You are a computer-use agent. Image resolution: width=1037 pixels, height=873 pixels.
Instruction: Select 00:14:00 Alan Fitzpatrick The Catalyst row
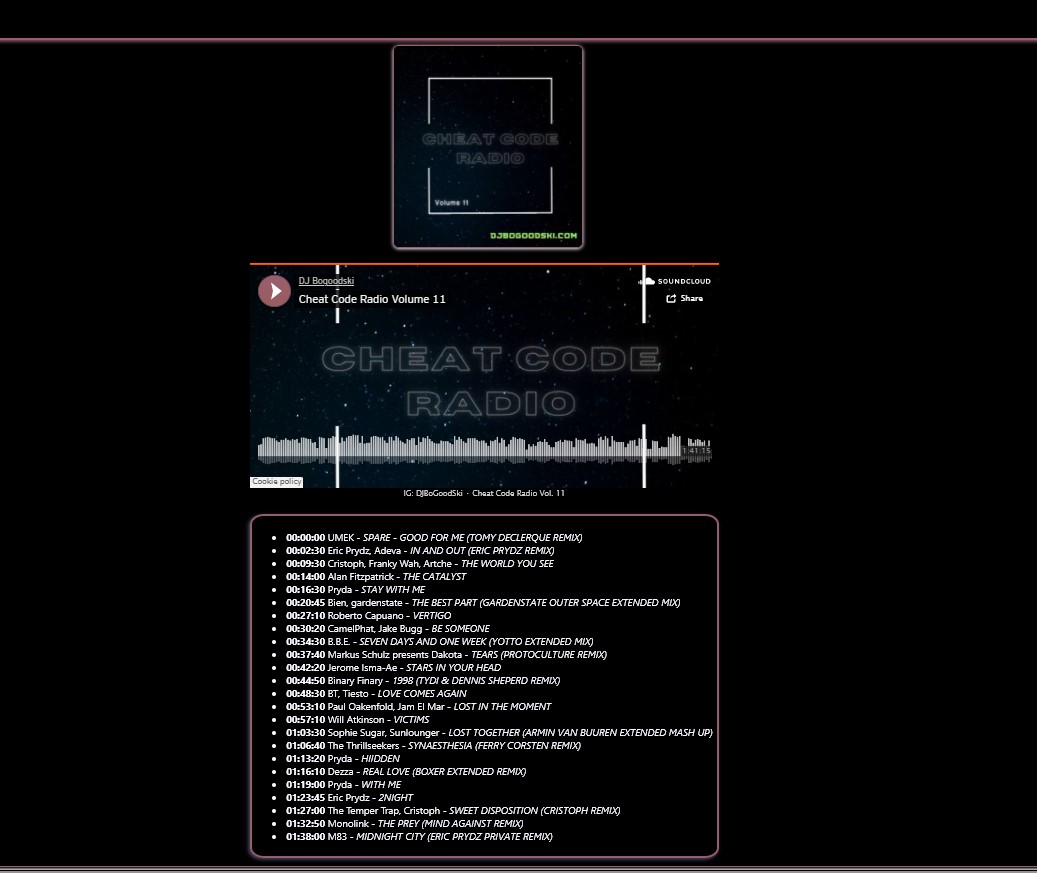click(376, 577)
